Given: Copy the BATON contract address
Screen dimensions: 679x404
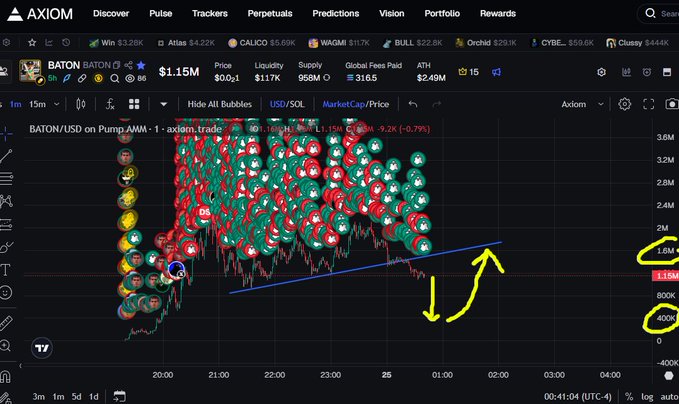Looking at the screenshot, I should point(116,65).
